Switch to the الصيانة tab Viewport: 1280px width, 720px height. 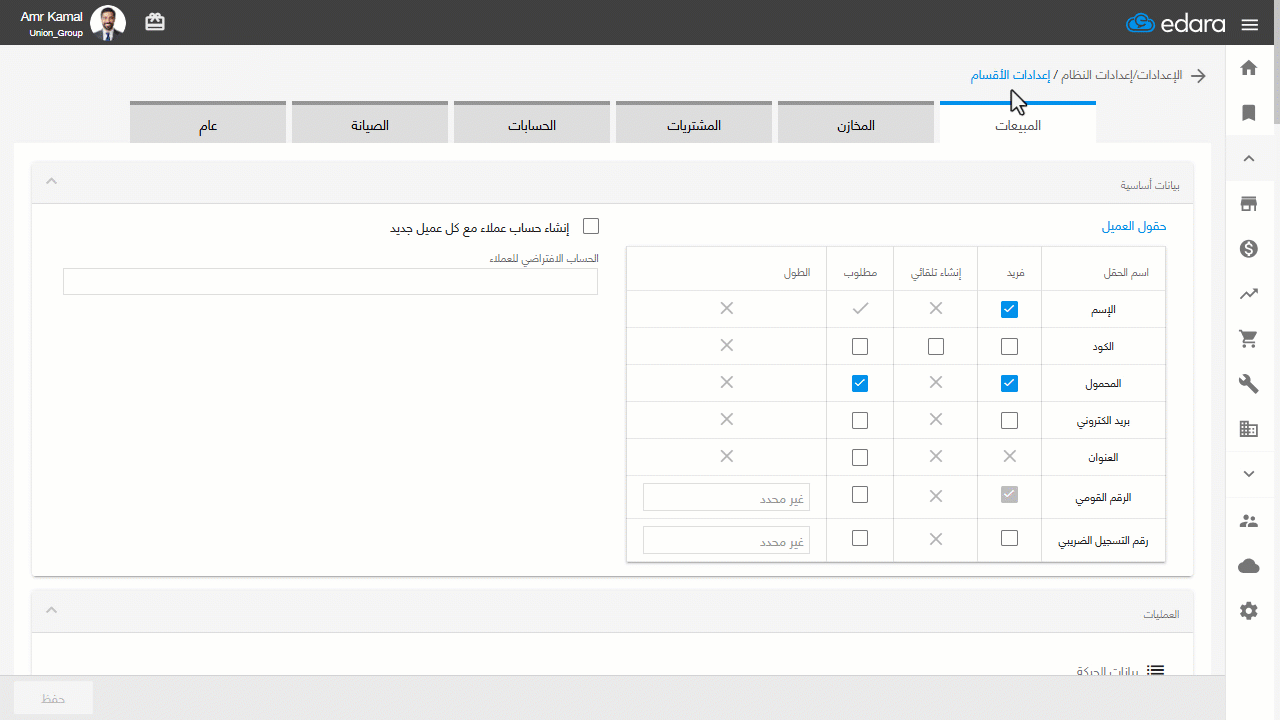(370, 124)
